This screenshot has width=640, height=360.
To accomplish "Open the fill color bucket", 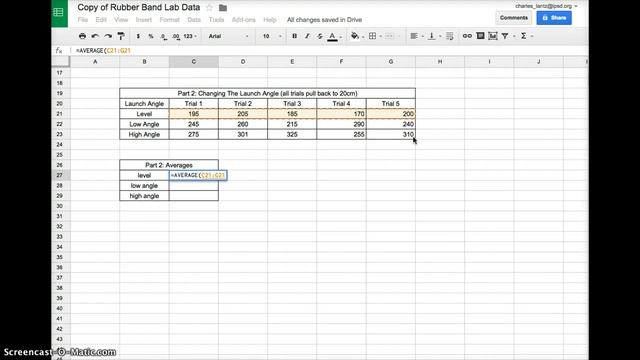I will (x=355, y=36).
